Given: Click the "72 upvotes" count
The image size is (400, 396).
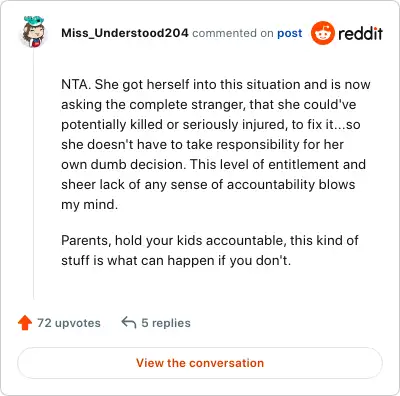Looking at the screenshot, I should 69,323.
